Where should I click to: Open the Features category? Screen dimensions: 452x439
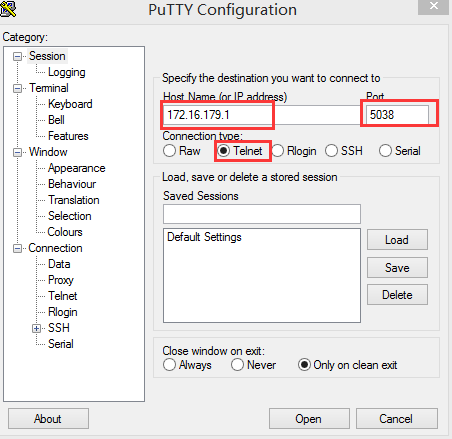tap(68, 136)
